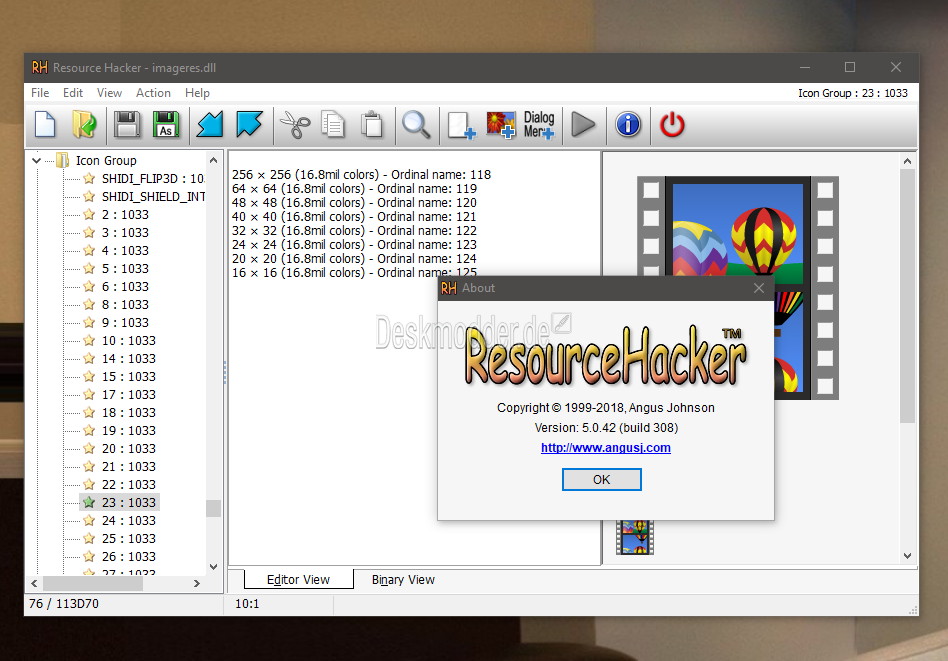Click the Icon Group folder icon
948x661 pixels.
coord(63,160)
